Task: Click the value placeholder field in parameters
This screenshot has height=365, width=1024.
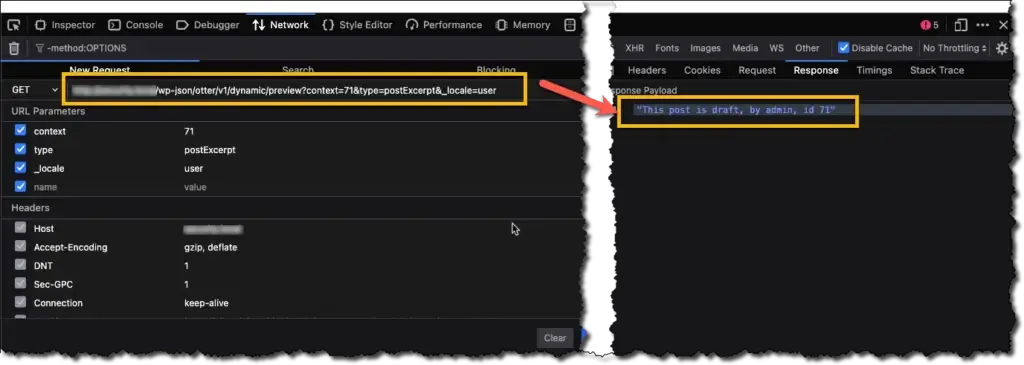Action: 195,187
